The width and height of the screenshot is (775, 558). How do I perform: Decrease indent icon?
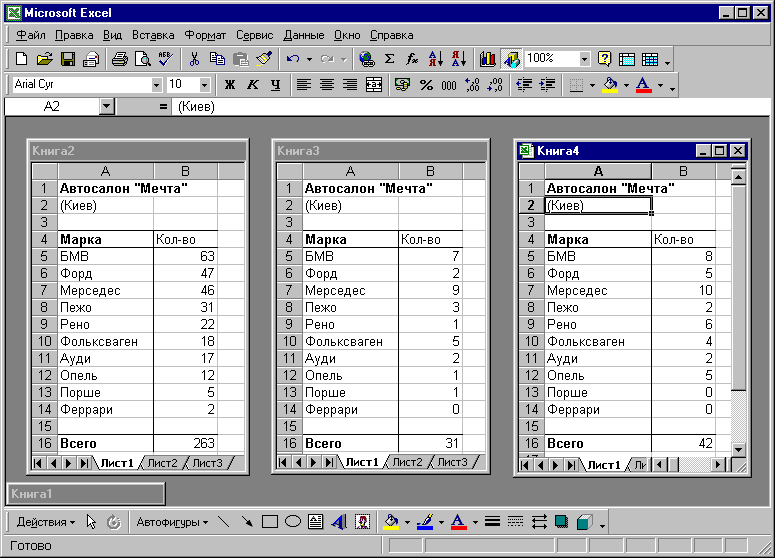pos(524,85)
